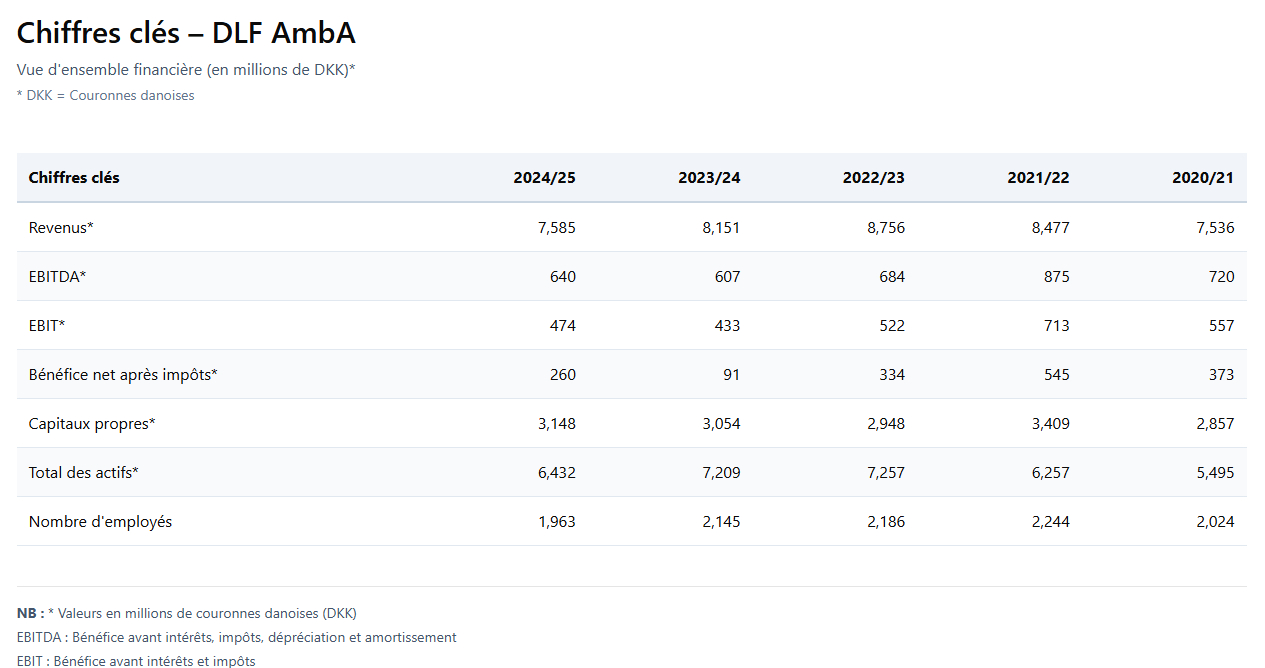1265x668 pixels.
Task: Select the "Nombre d'employés" row label
Action: pyautogui.click(x=100, y=522)
